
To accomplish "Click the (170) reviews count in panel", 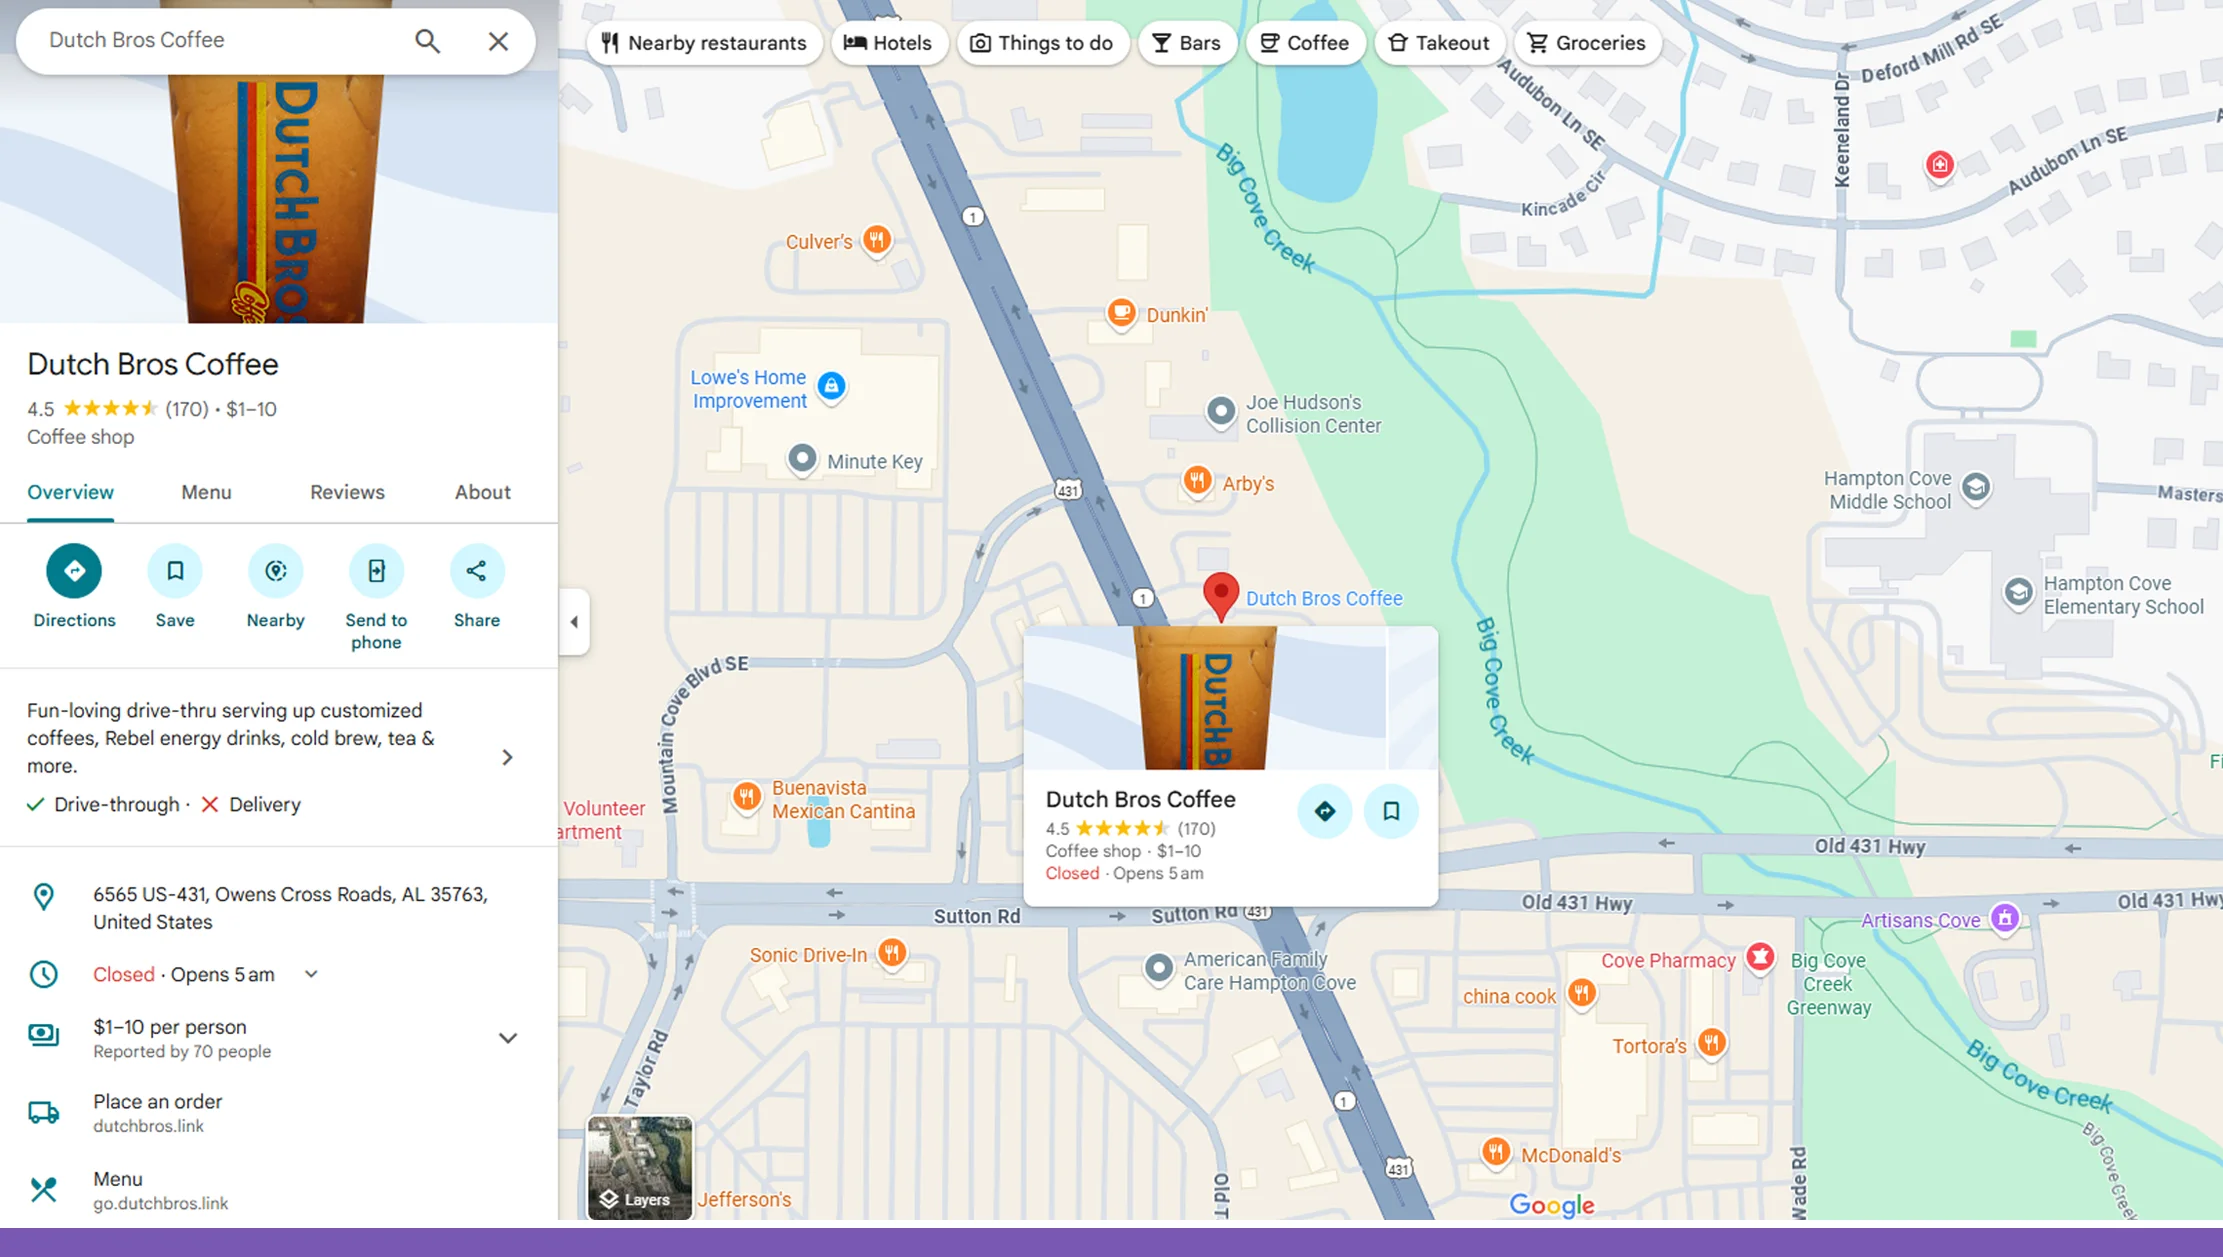I will click(x=187, y=409).
